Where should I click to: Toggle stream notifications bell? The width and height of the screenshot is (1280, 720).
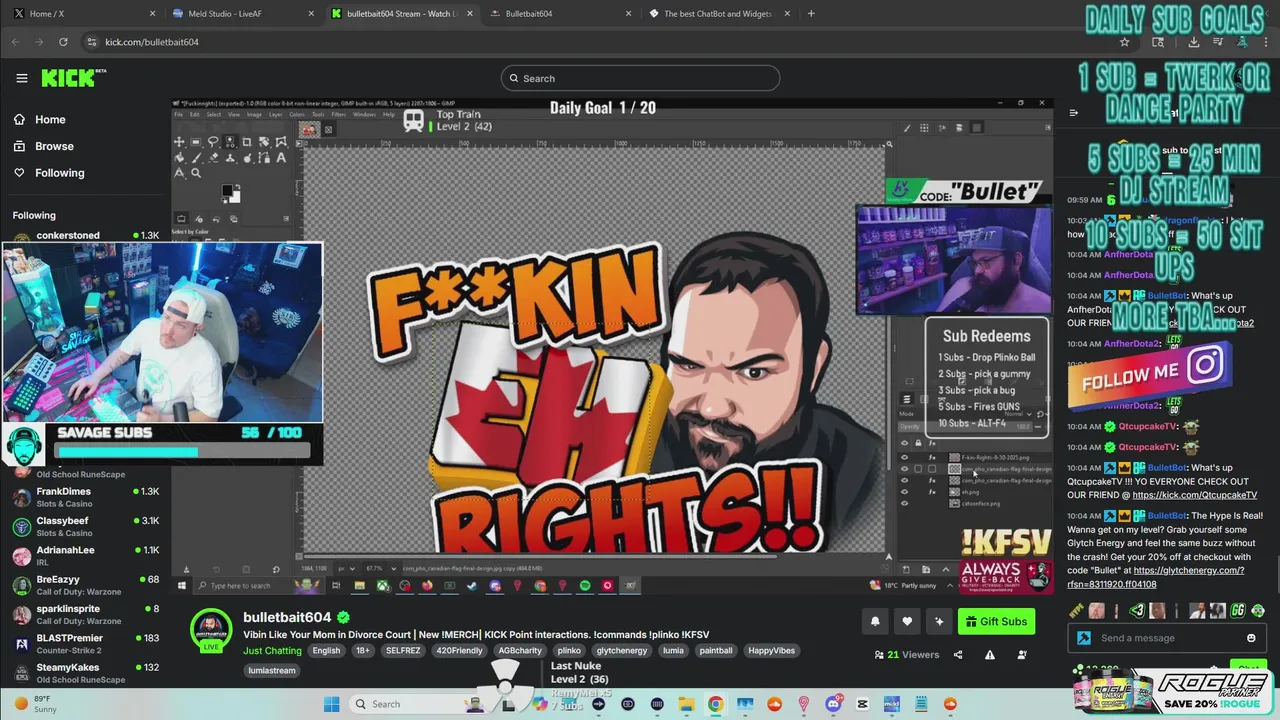[875, 621]
